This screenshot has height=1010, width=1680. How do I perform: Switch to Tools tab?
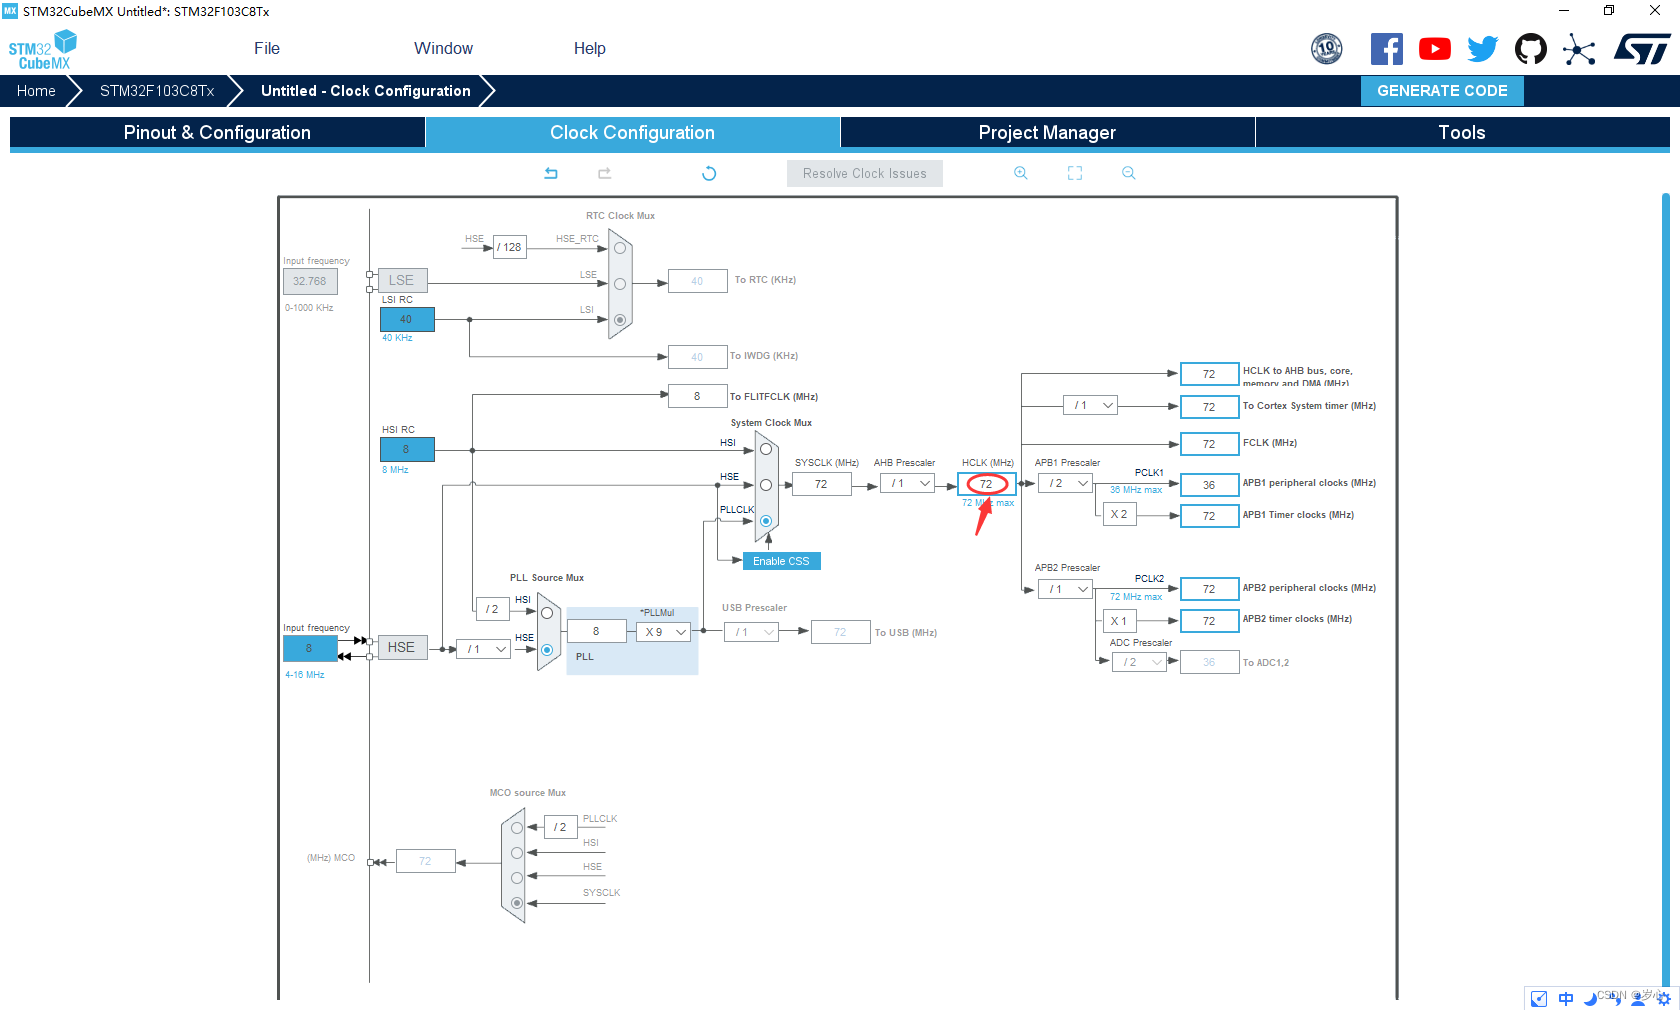click(1462, 133)
